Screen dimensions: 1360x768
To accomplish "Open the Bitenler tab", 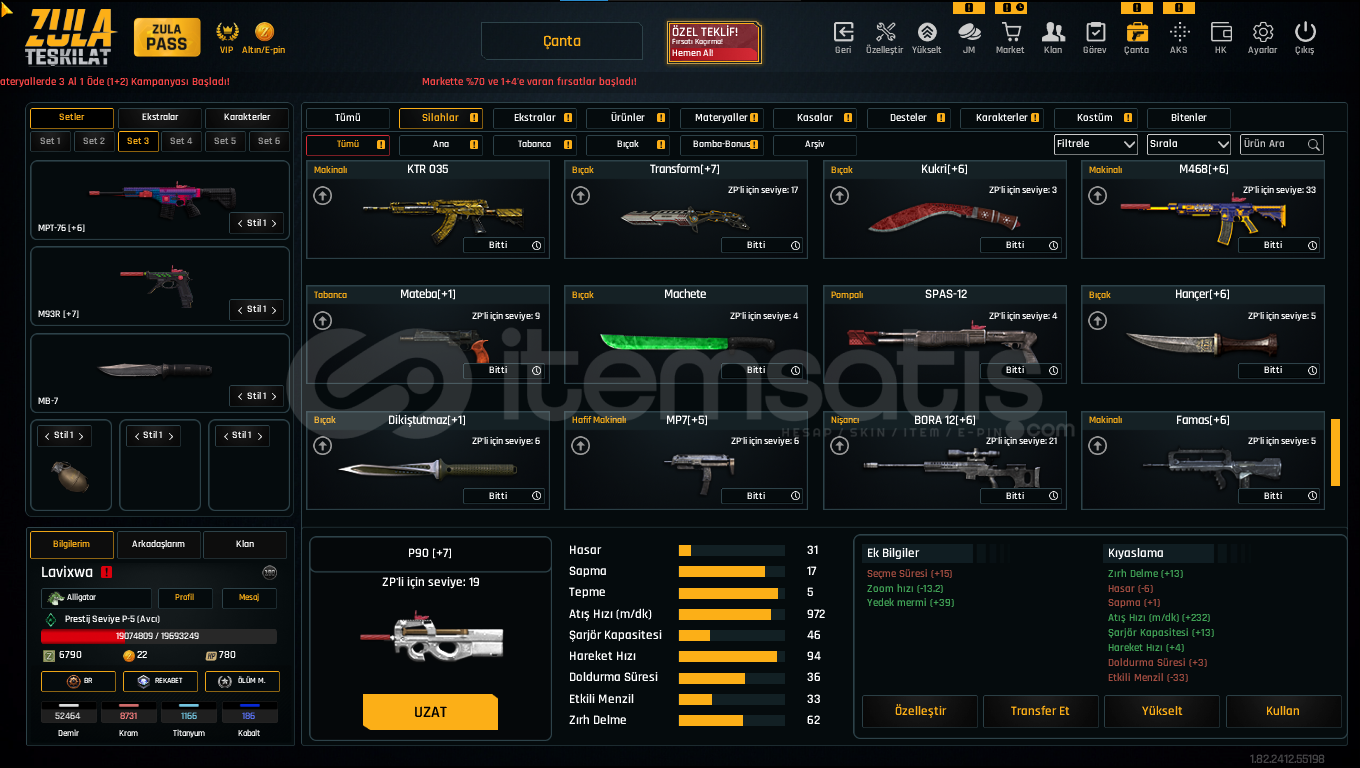I will pos(1188,118).
